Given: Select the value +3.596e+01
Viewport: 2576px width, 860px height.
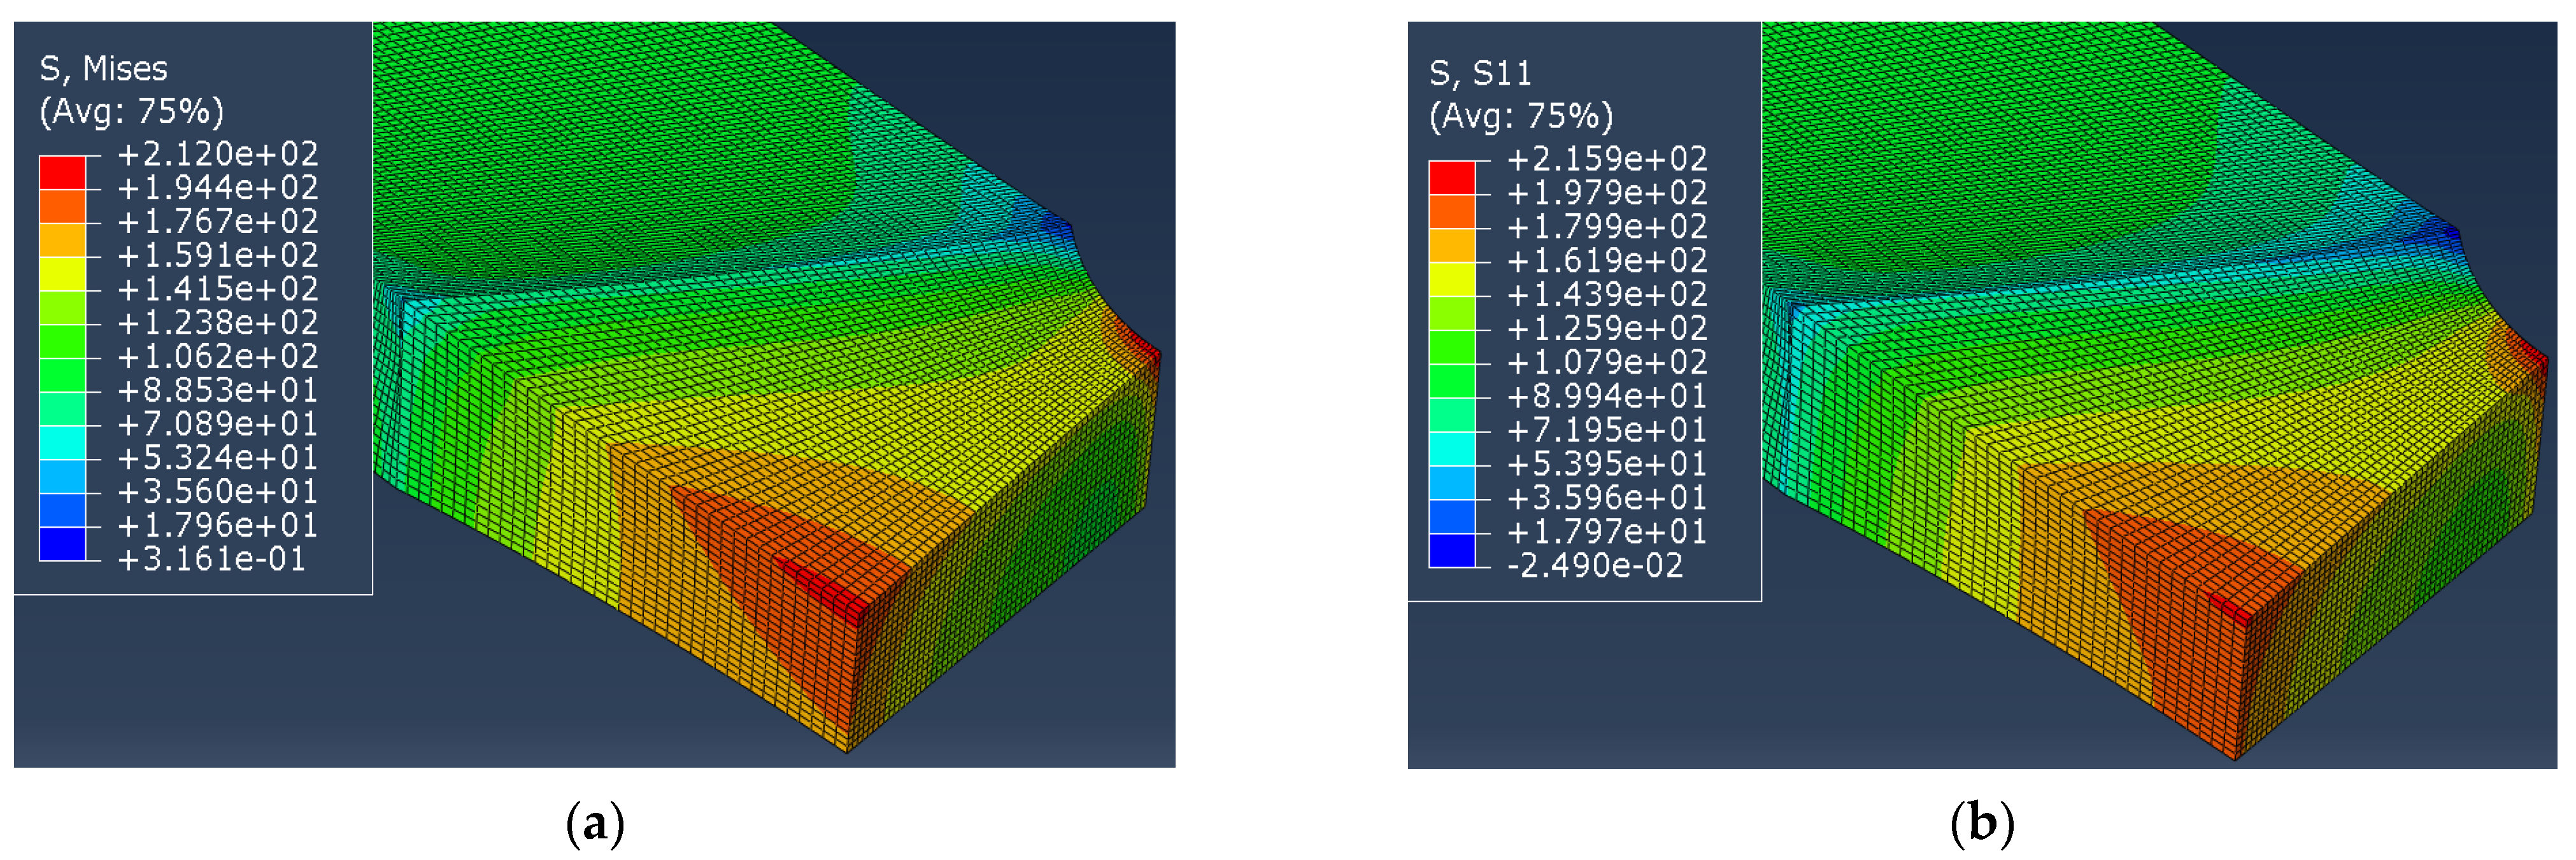Looking at the screenshot, I should click(x=1607, y=498).
